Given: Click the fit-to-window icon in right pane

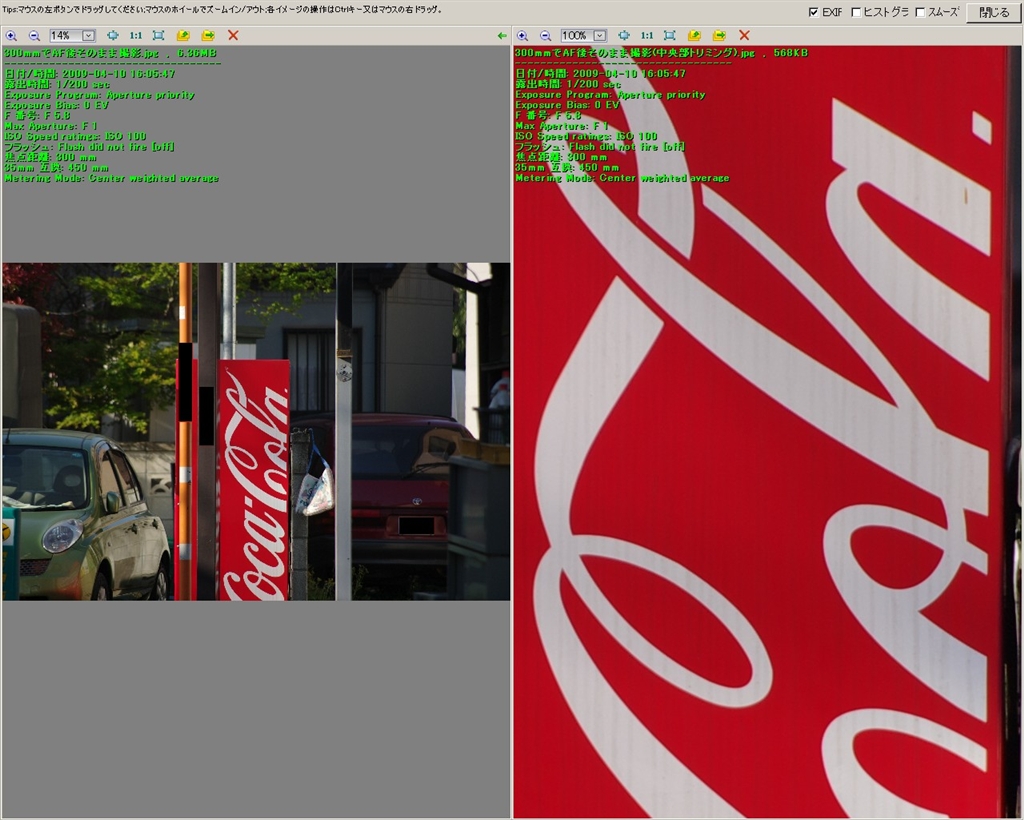Looking at the screenshot, I should (624, 36).
